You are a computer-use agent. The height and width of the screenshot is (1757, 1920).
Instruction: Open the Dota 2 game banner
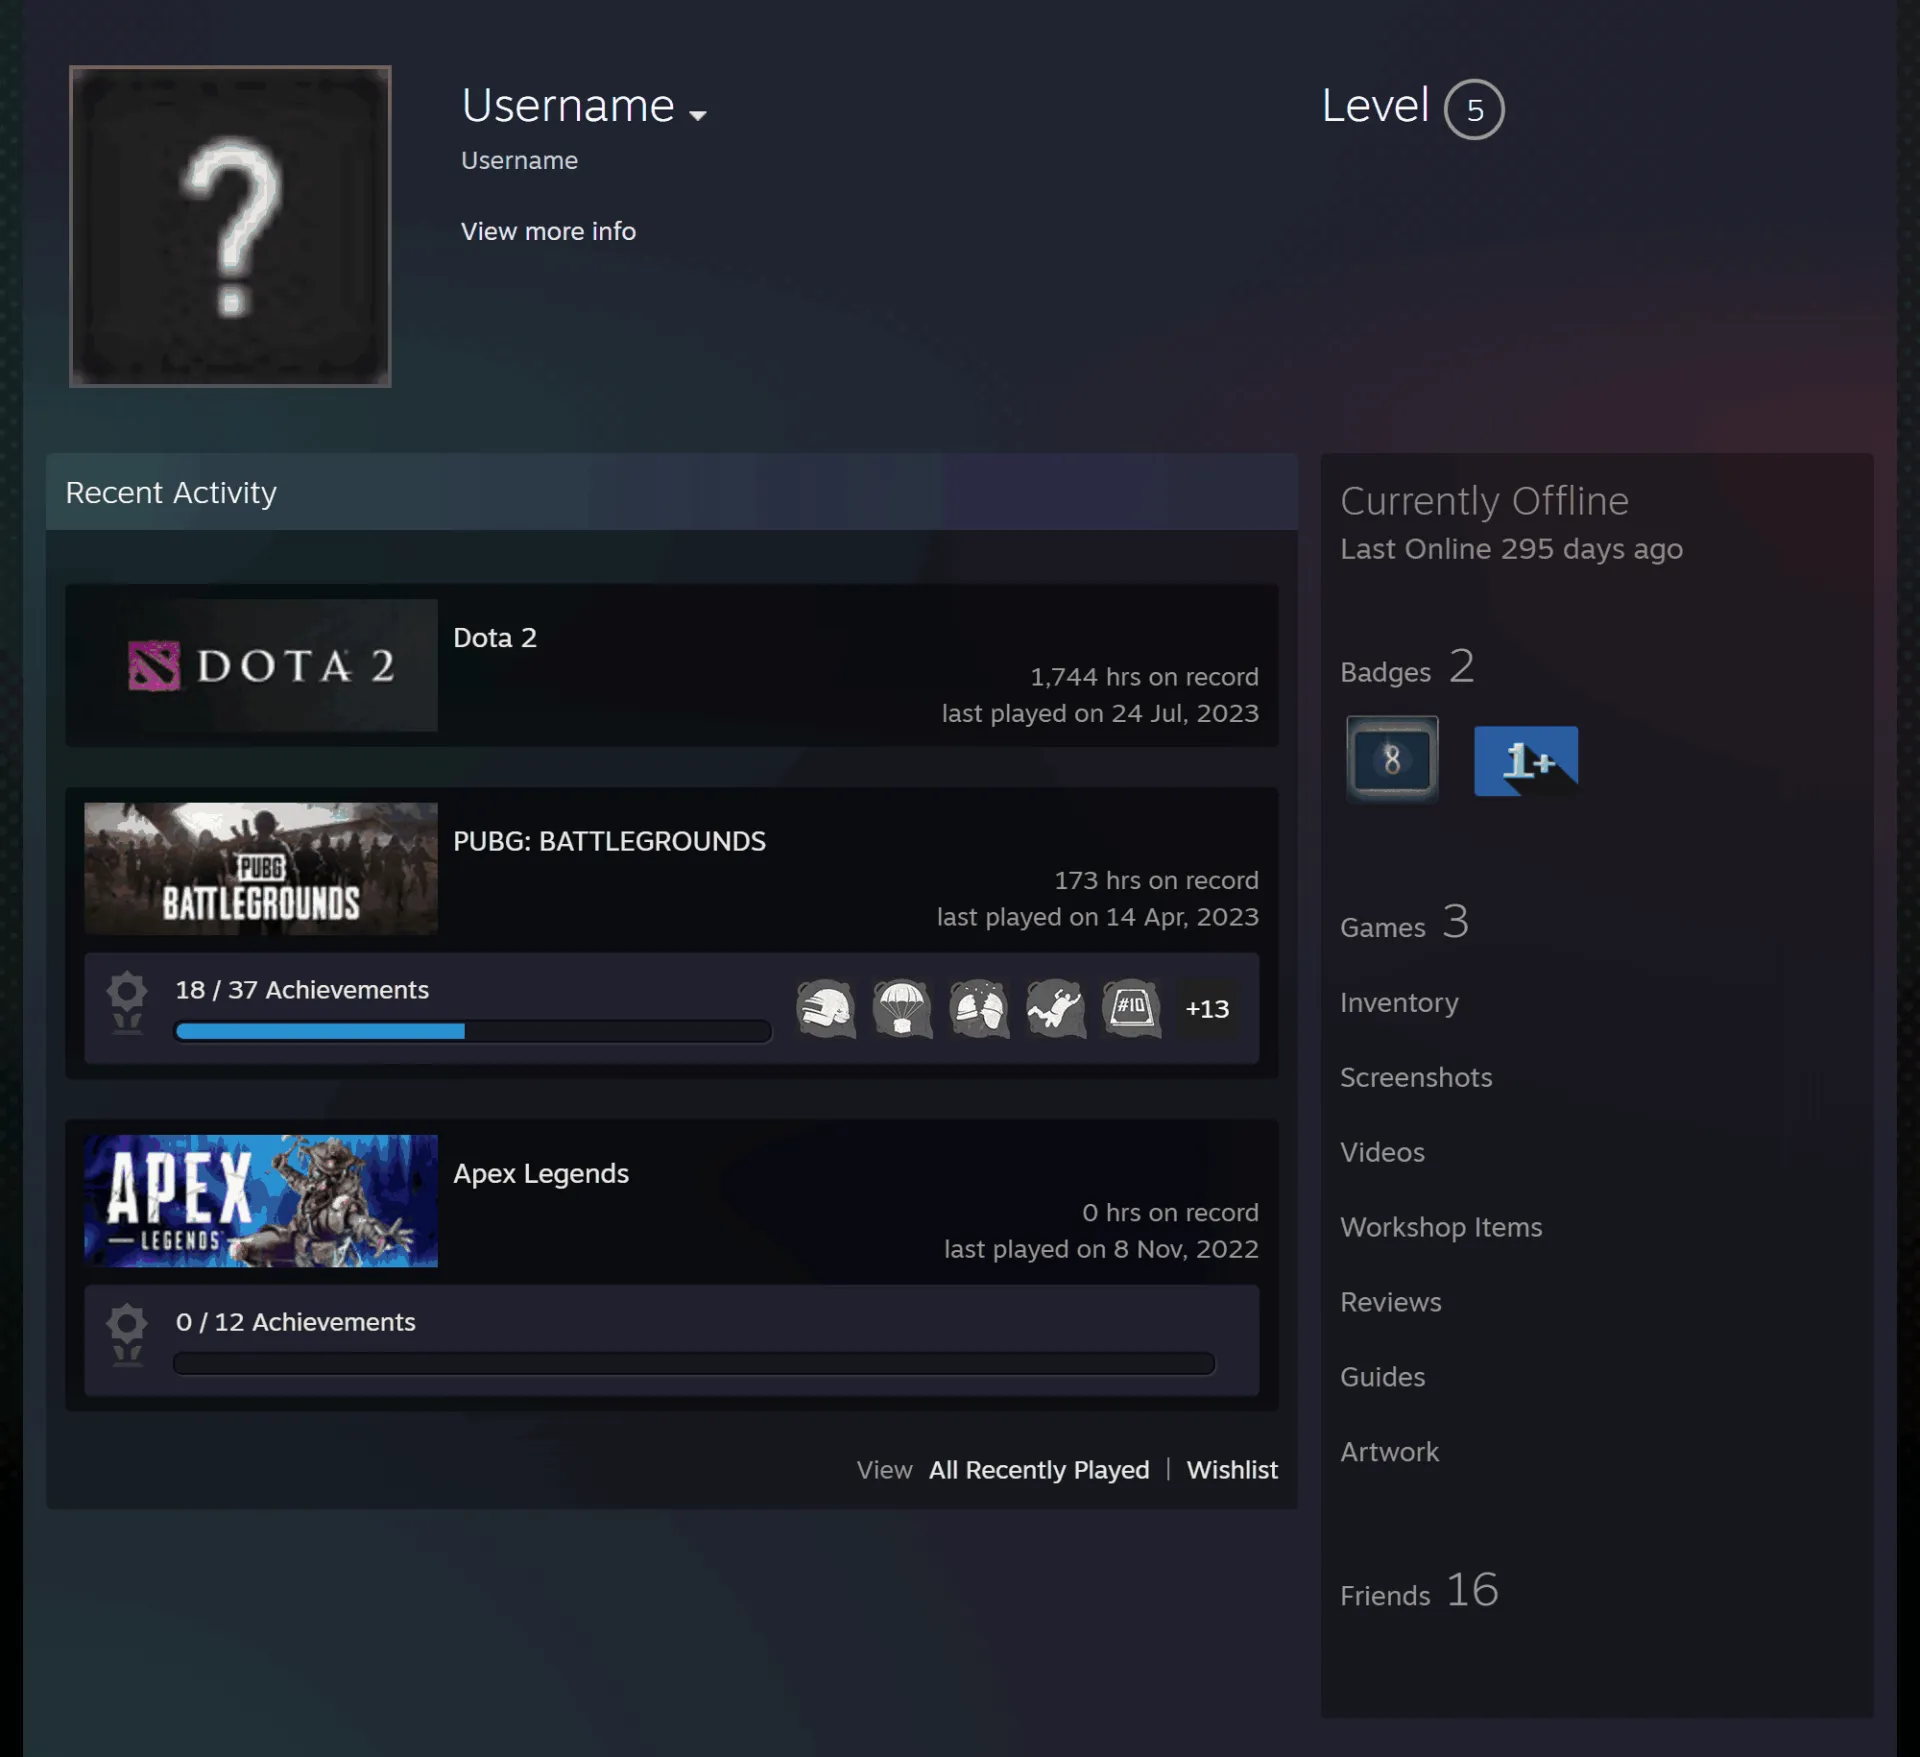261,665
